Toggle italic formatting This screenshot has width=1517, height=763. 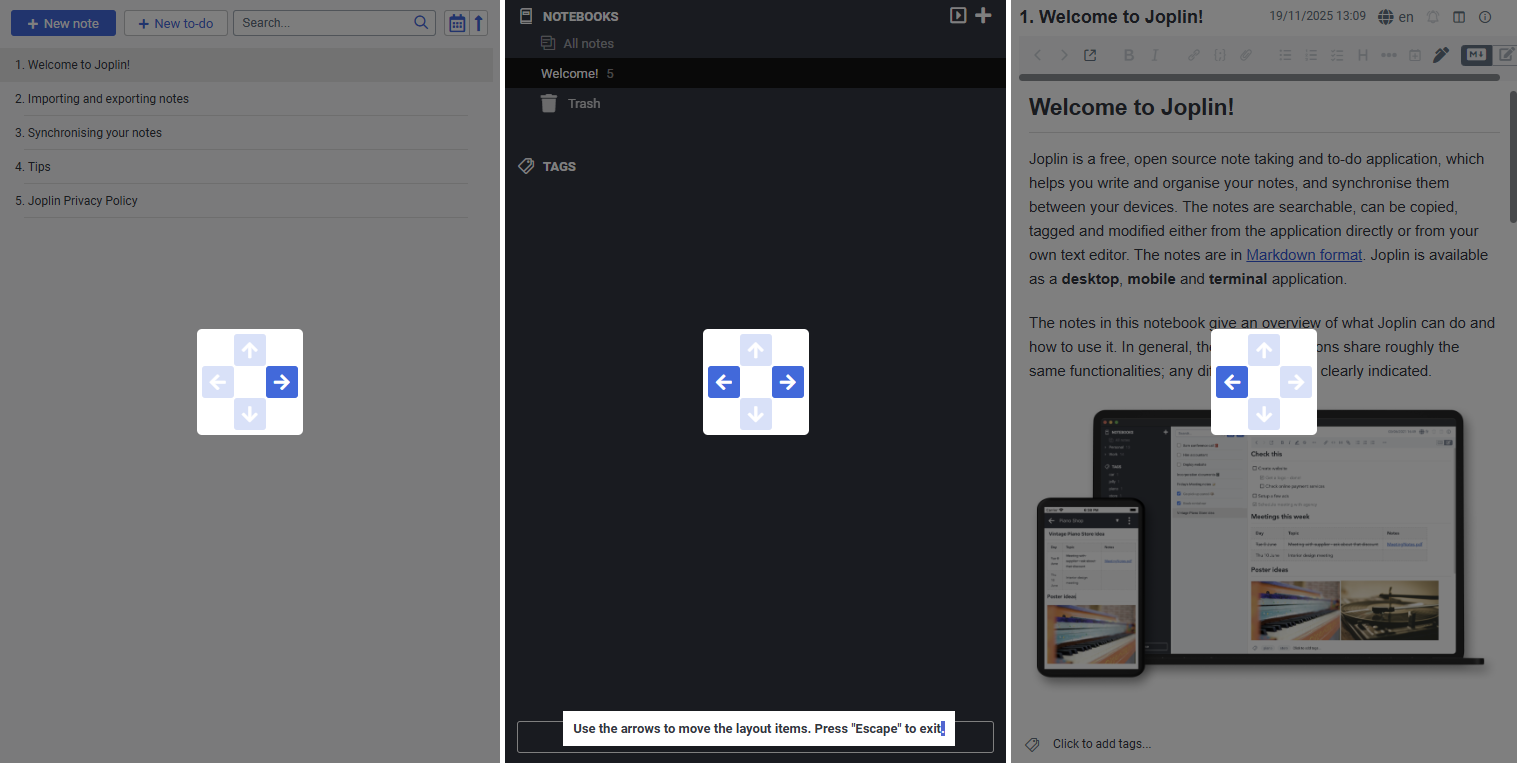coord(1155,55)
